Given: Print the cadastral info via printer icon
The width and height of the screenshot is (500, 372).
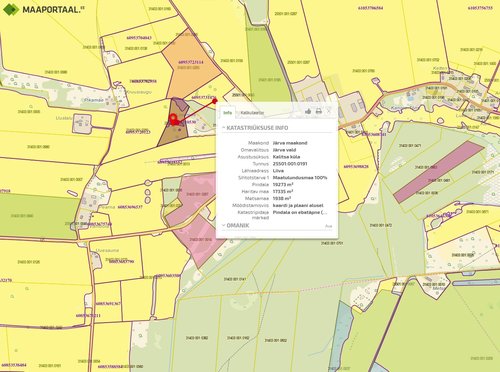Looking at the screenshot, I should [x=319, y=111].
